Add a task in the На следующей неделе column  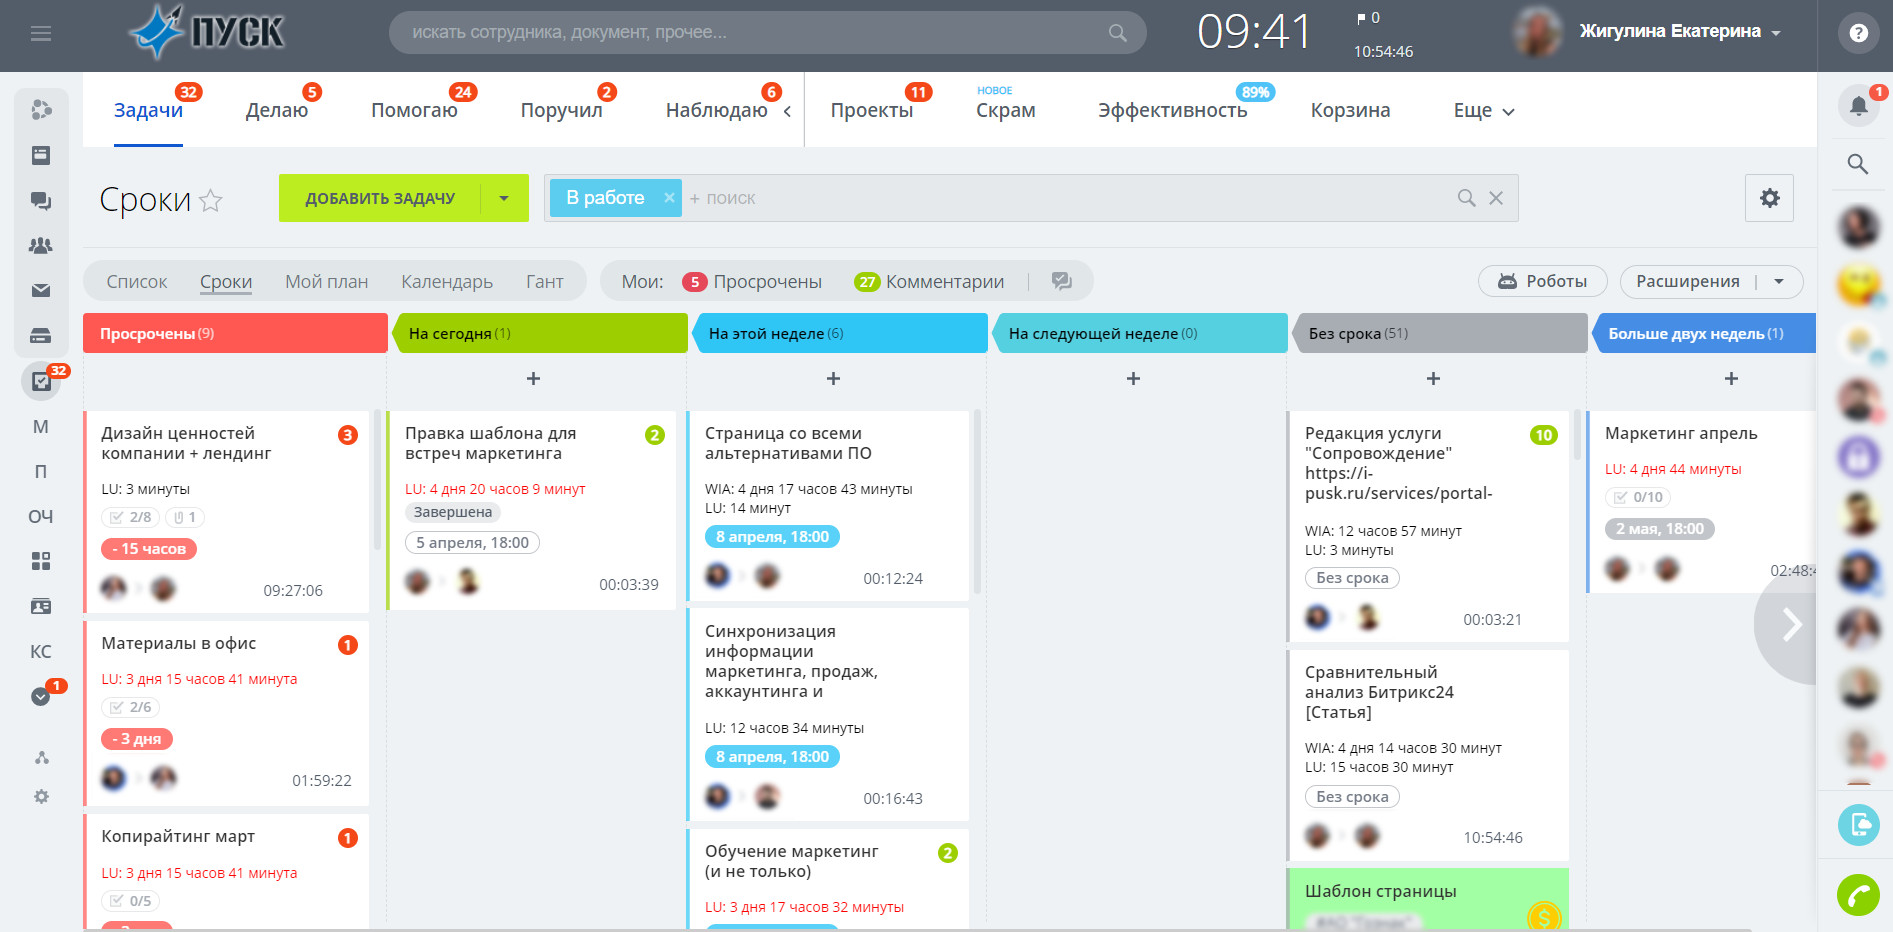1133,379
